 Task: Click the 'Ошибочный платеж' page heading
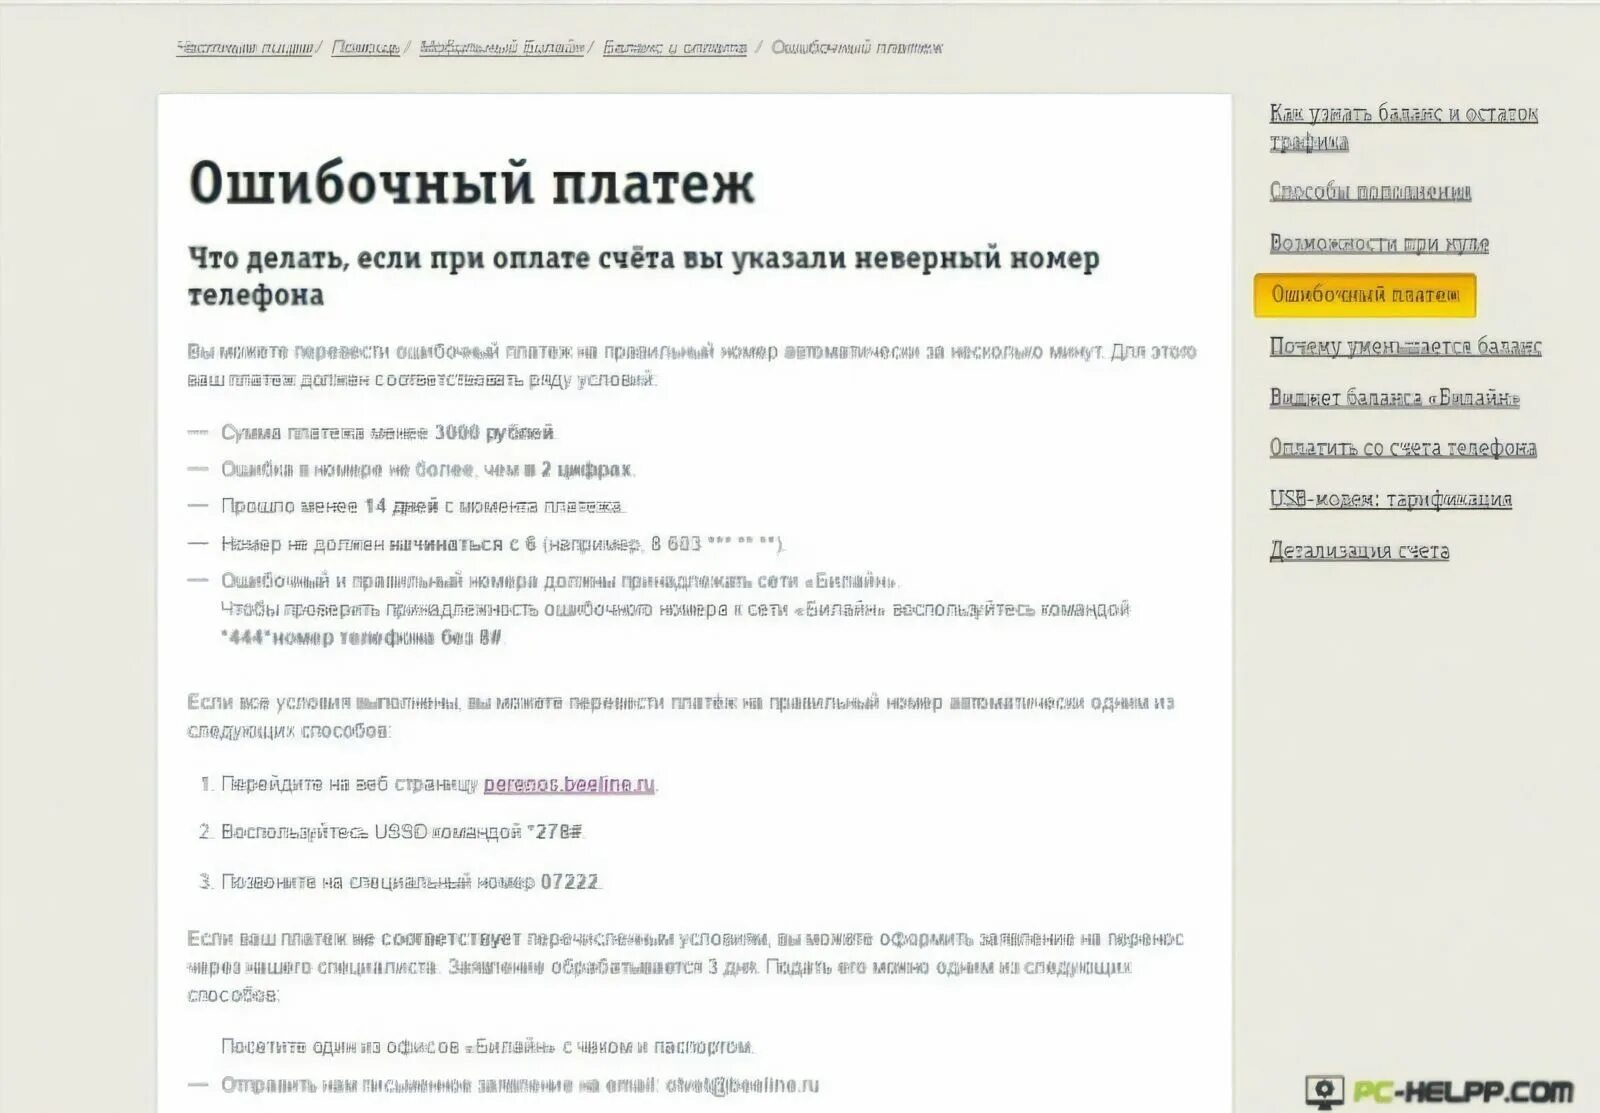[471, 183]
